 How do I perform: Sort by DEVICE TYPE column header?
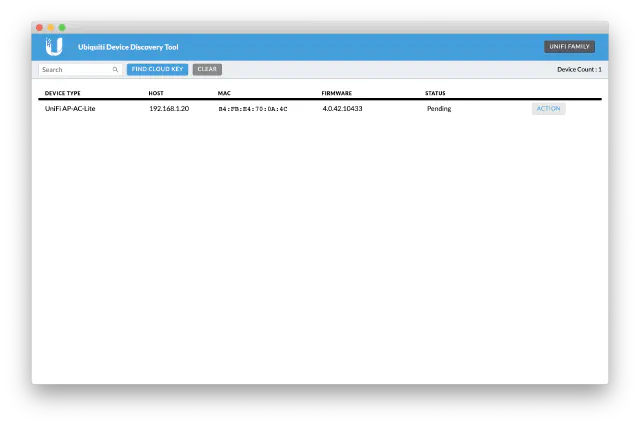coord(62,93)
